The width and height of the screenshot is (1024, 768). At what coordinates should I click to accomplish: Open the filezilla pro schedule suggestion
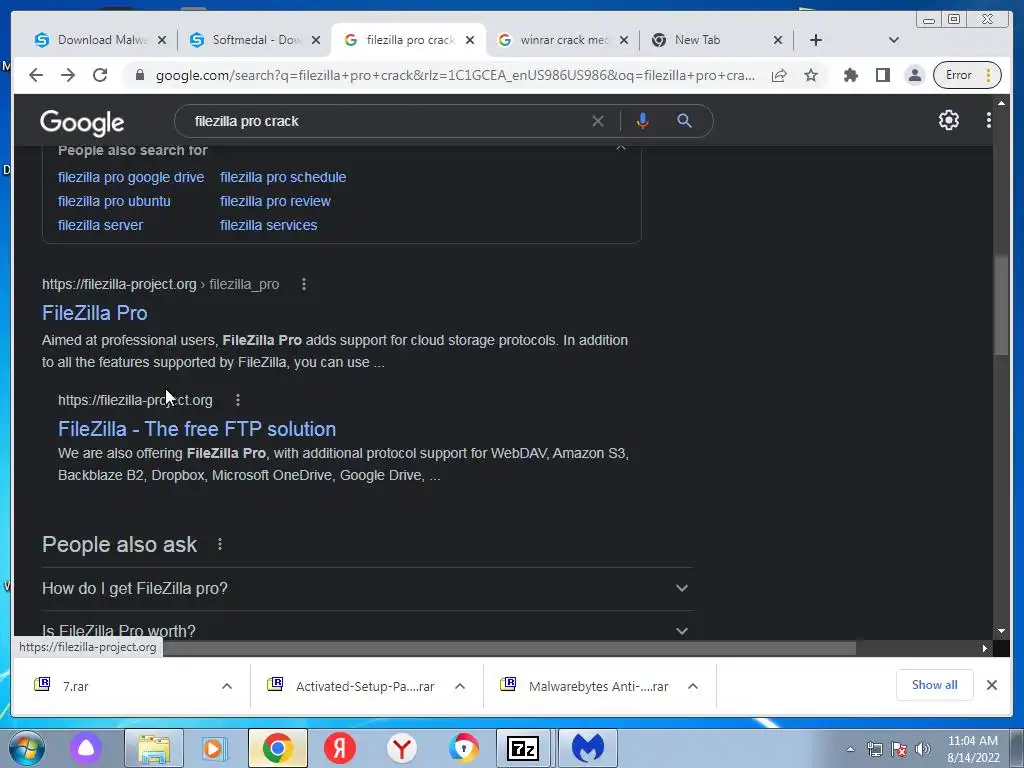click(x=283, y=177)
